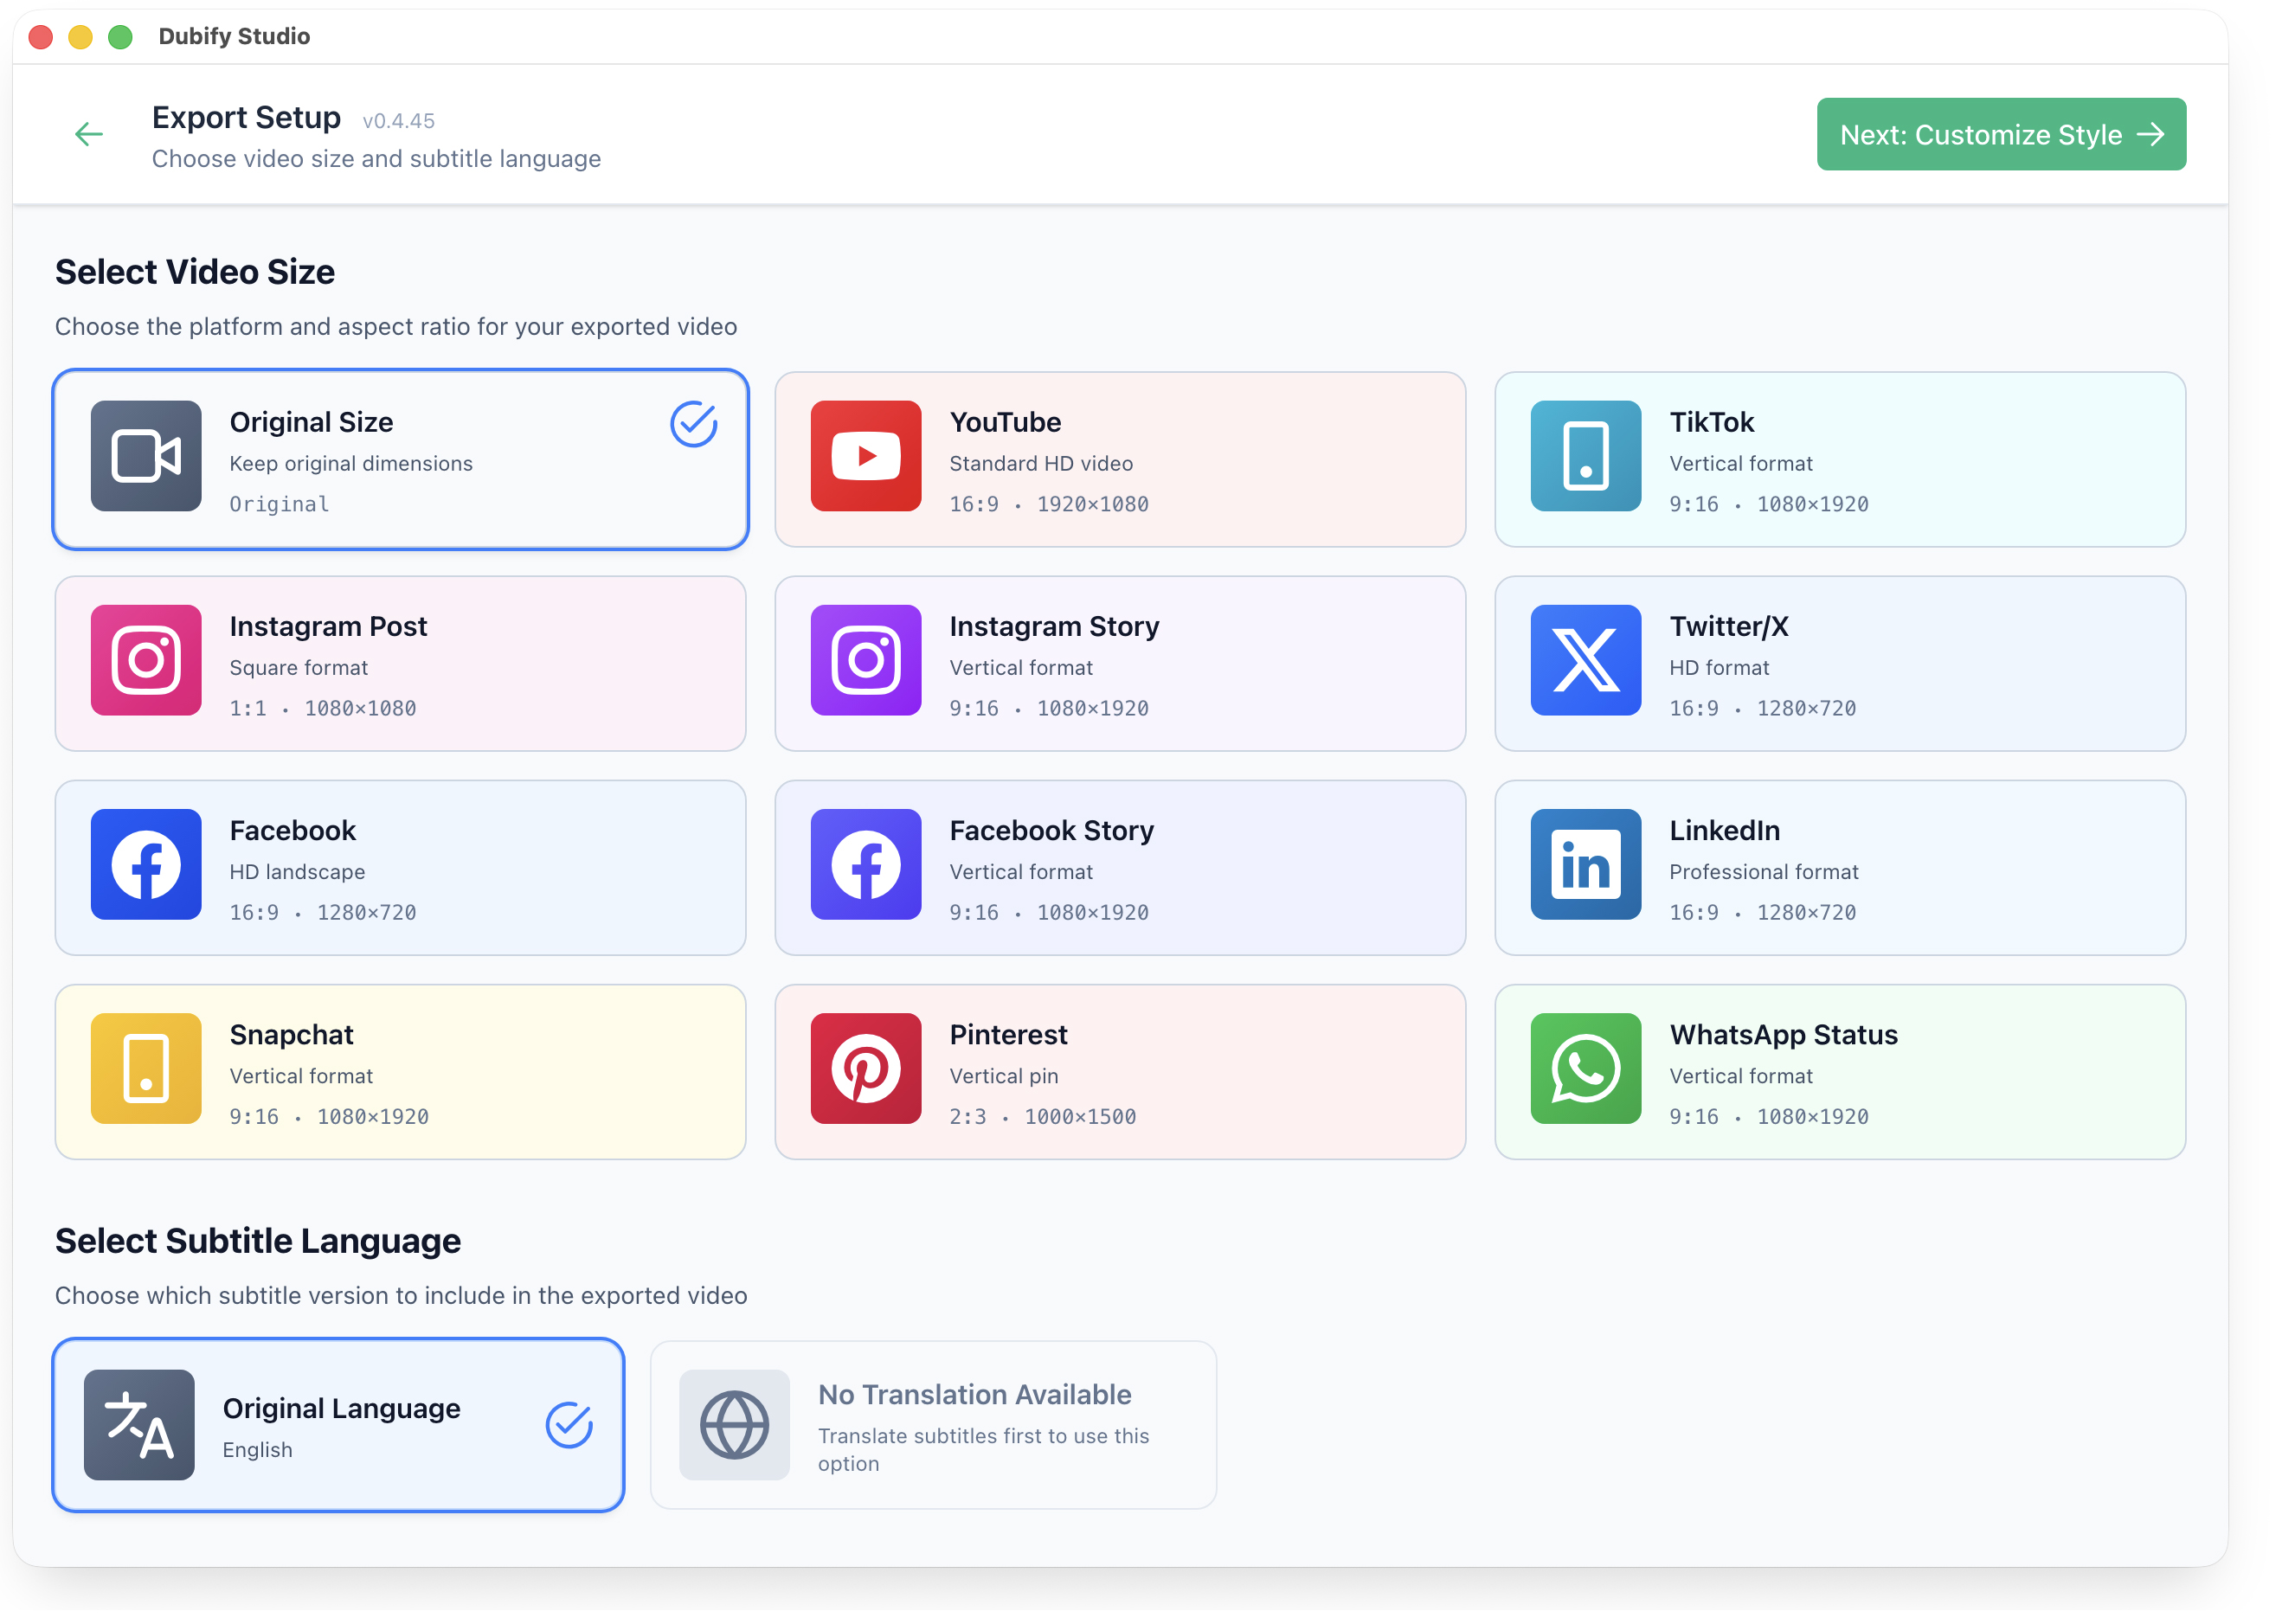Screen dimensions: 2282x1624
Task: Click the Original Size camera icon
Action: click(x=146, y=456)
